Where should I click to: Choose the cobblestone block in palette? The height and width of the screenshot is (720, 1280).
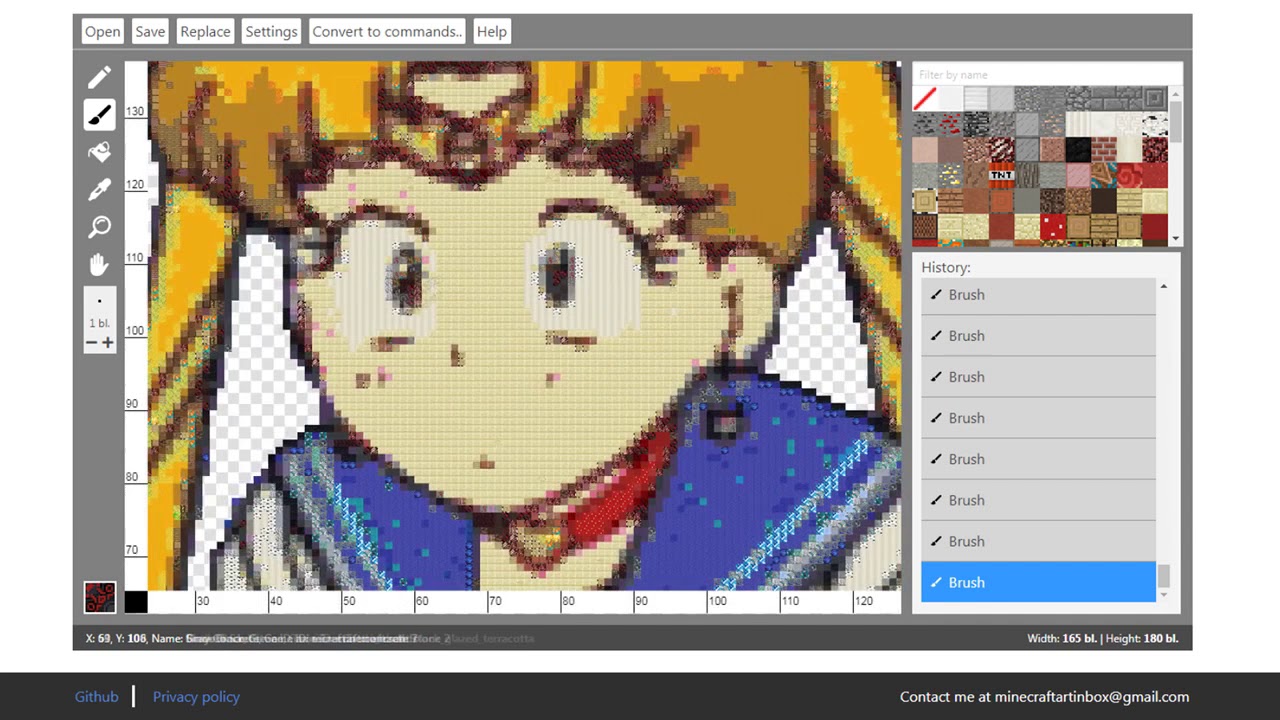[1078, 98]
